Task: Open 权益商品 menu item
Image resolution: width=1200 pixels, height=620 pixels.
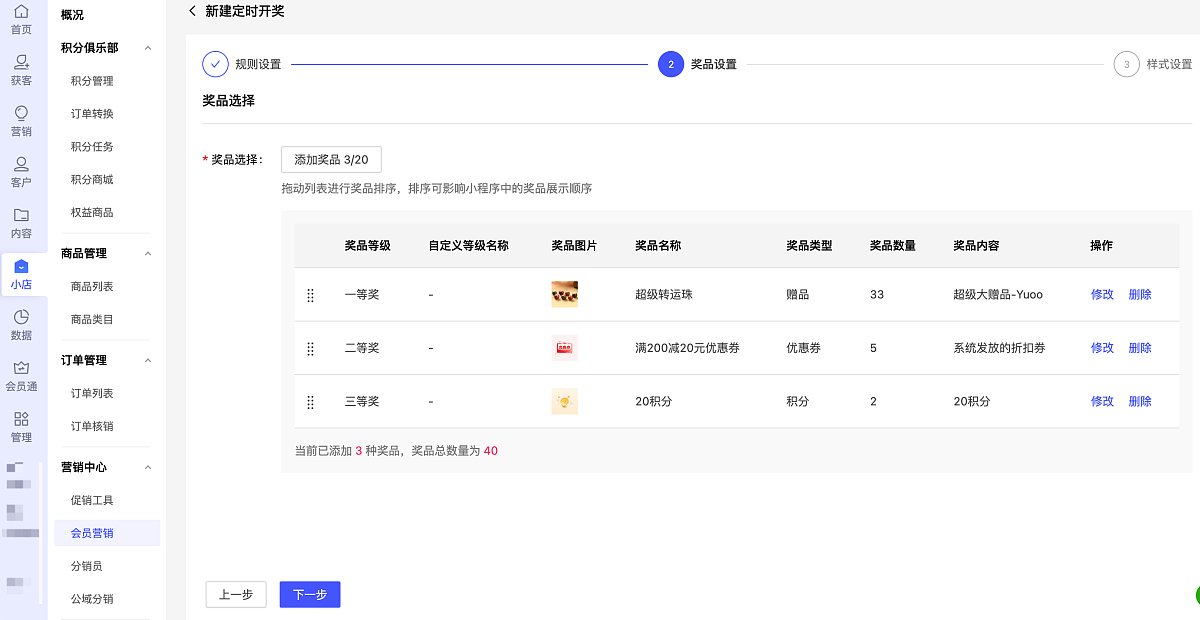Action: [x=92, y=213]
